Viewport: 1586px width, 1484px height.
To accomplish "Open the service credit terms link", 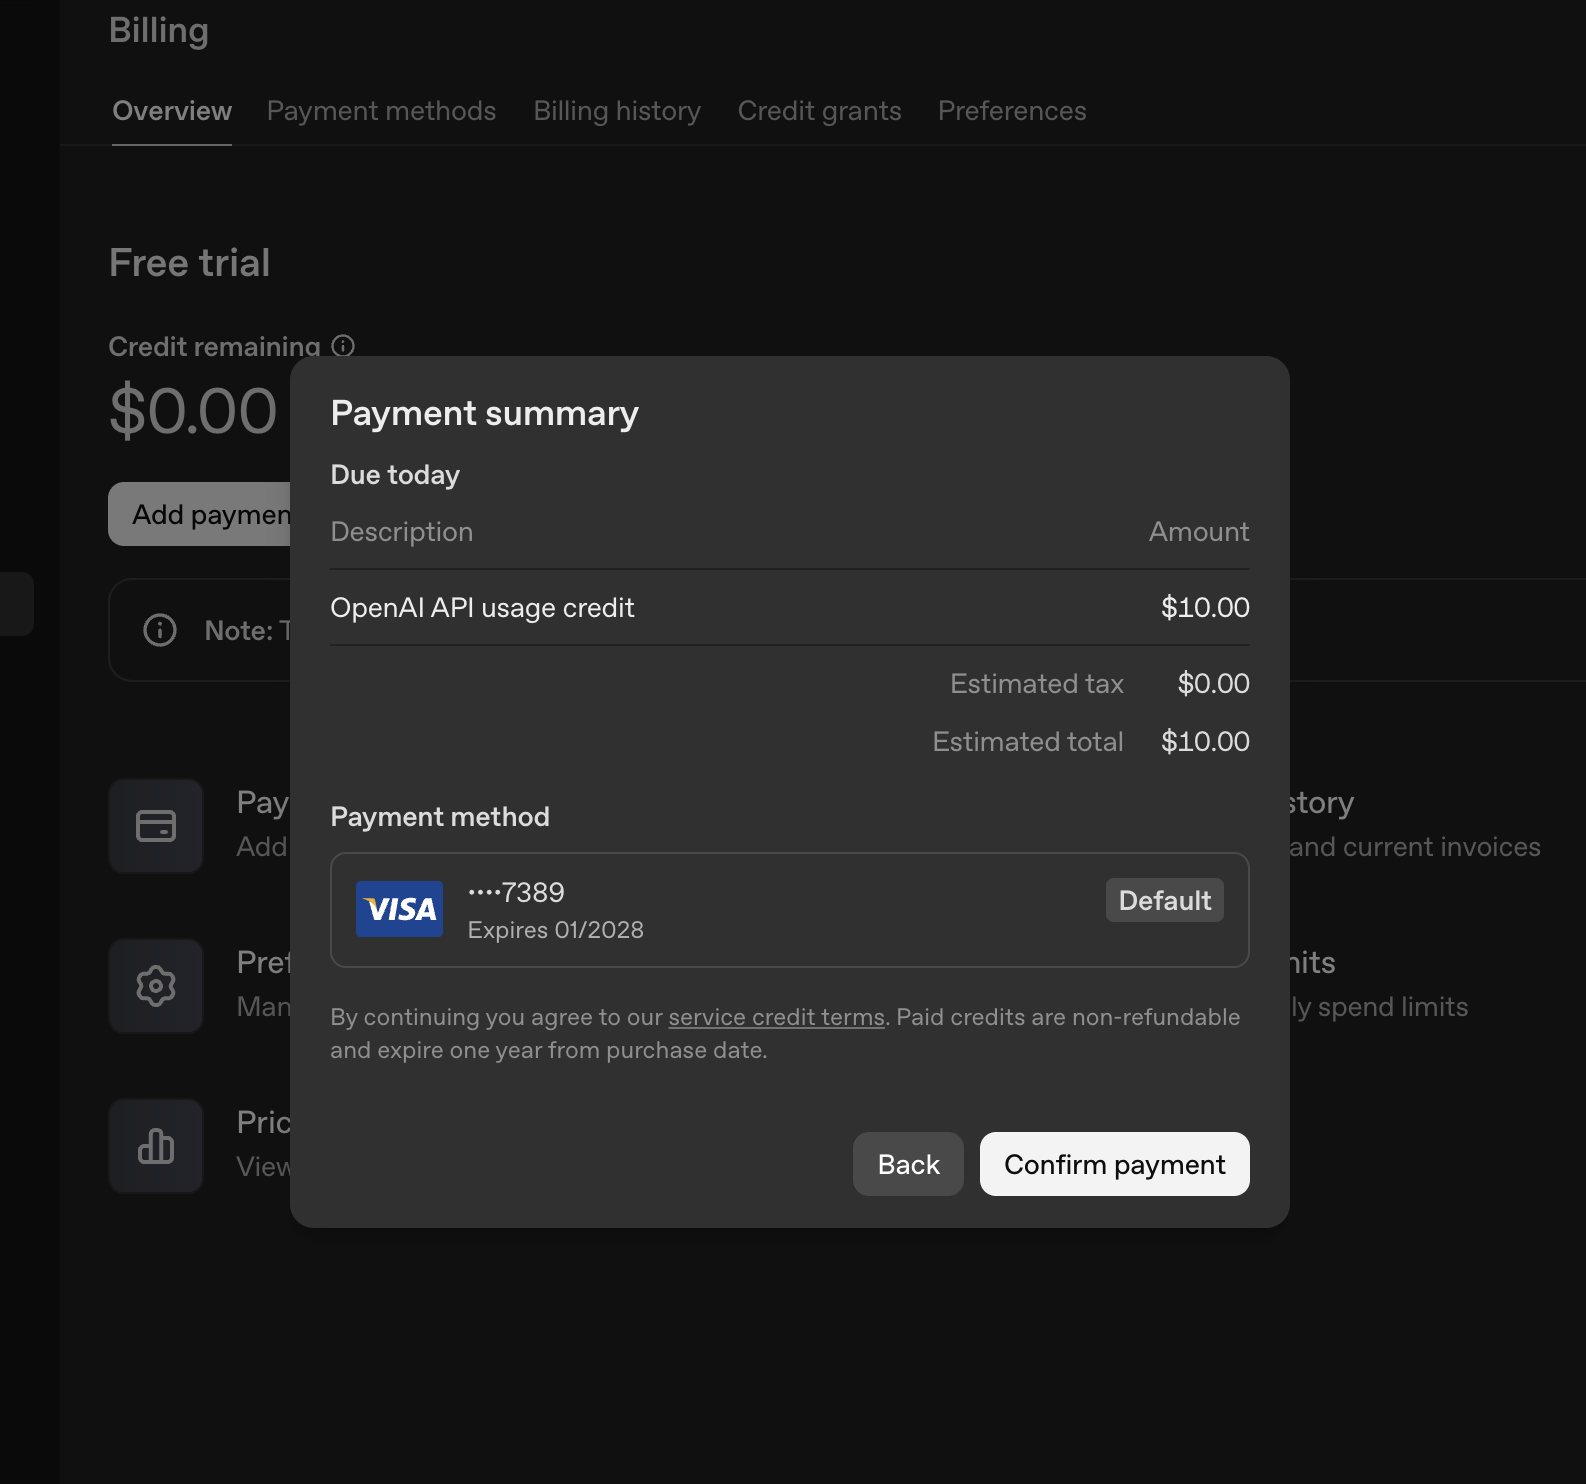I will (x=776, y=1017).
